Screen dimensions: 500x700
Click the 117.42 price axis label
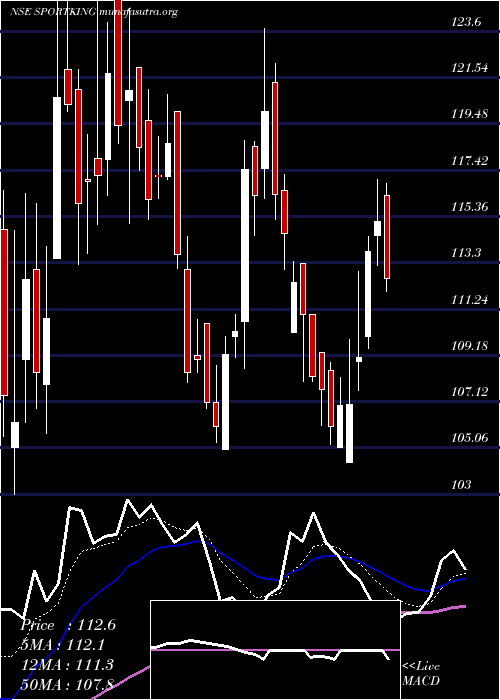pyautogui.click(x=469, y=160)
